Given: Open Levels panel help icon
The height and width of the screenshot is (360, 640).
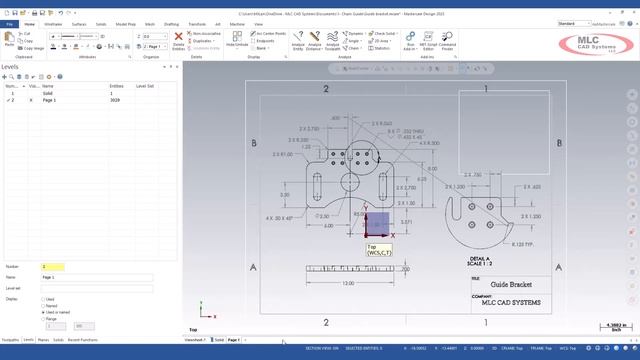Looking at the screenshot, I should click(60, 77).
